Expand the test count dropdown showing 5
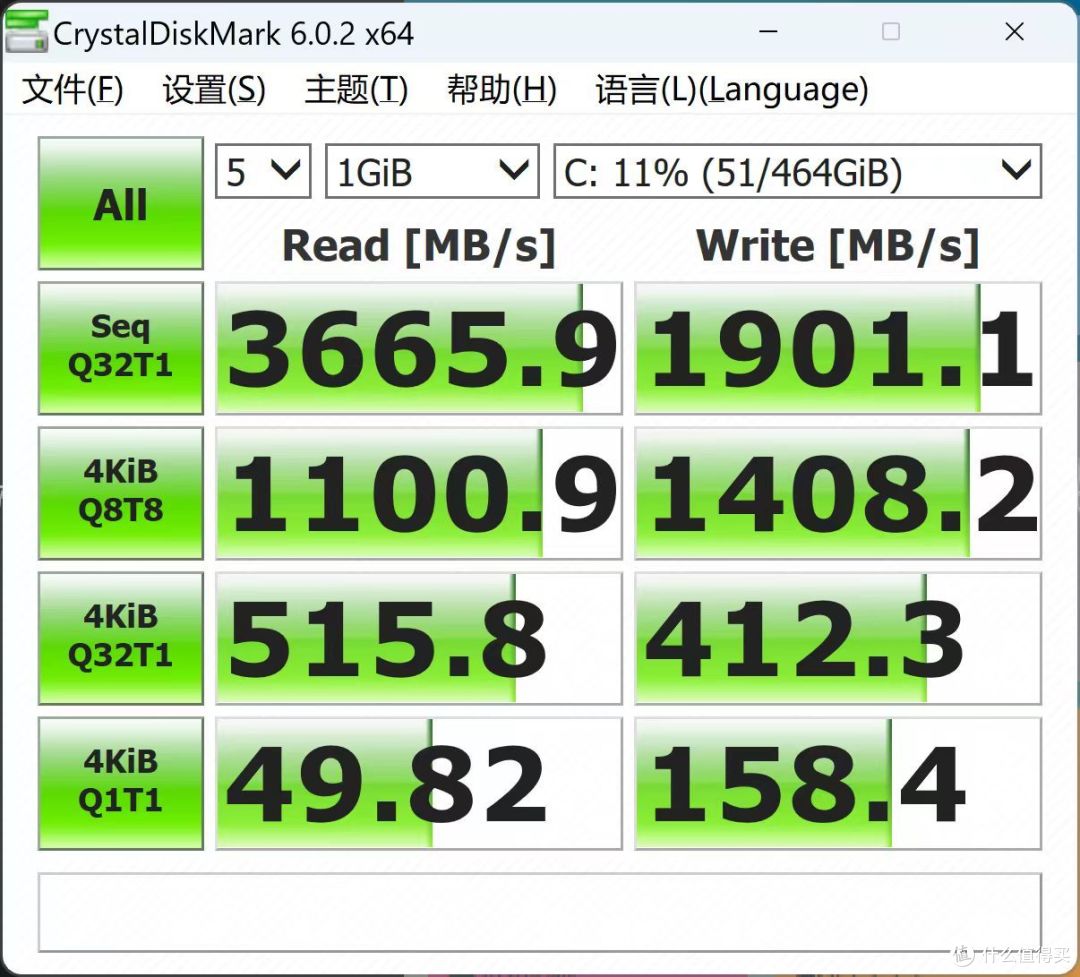Viewport: 1080px width, 977px height. (263, 171)
